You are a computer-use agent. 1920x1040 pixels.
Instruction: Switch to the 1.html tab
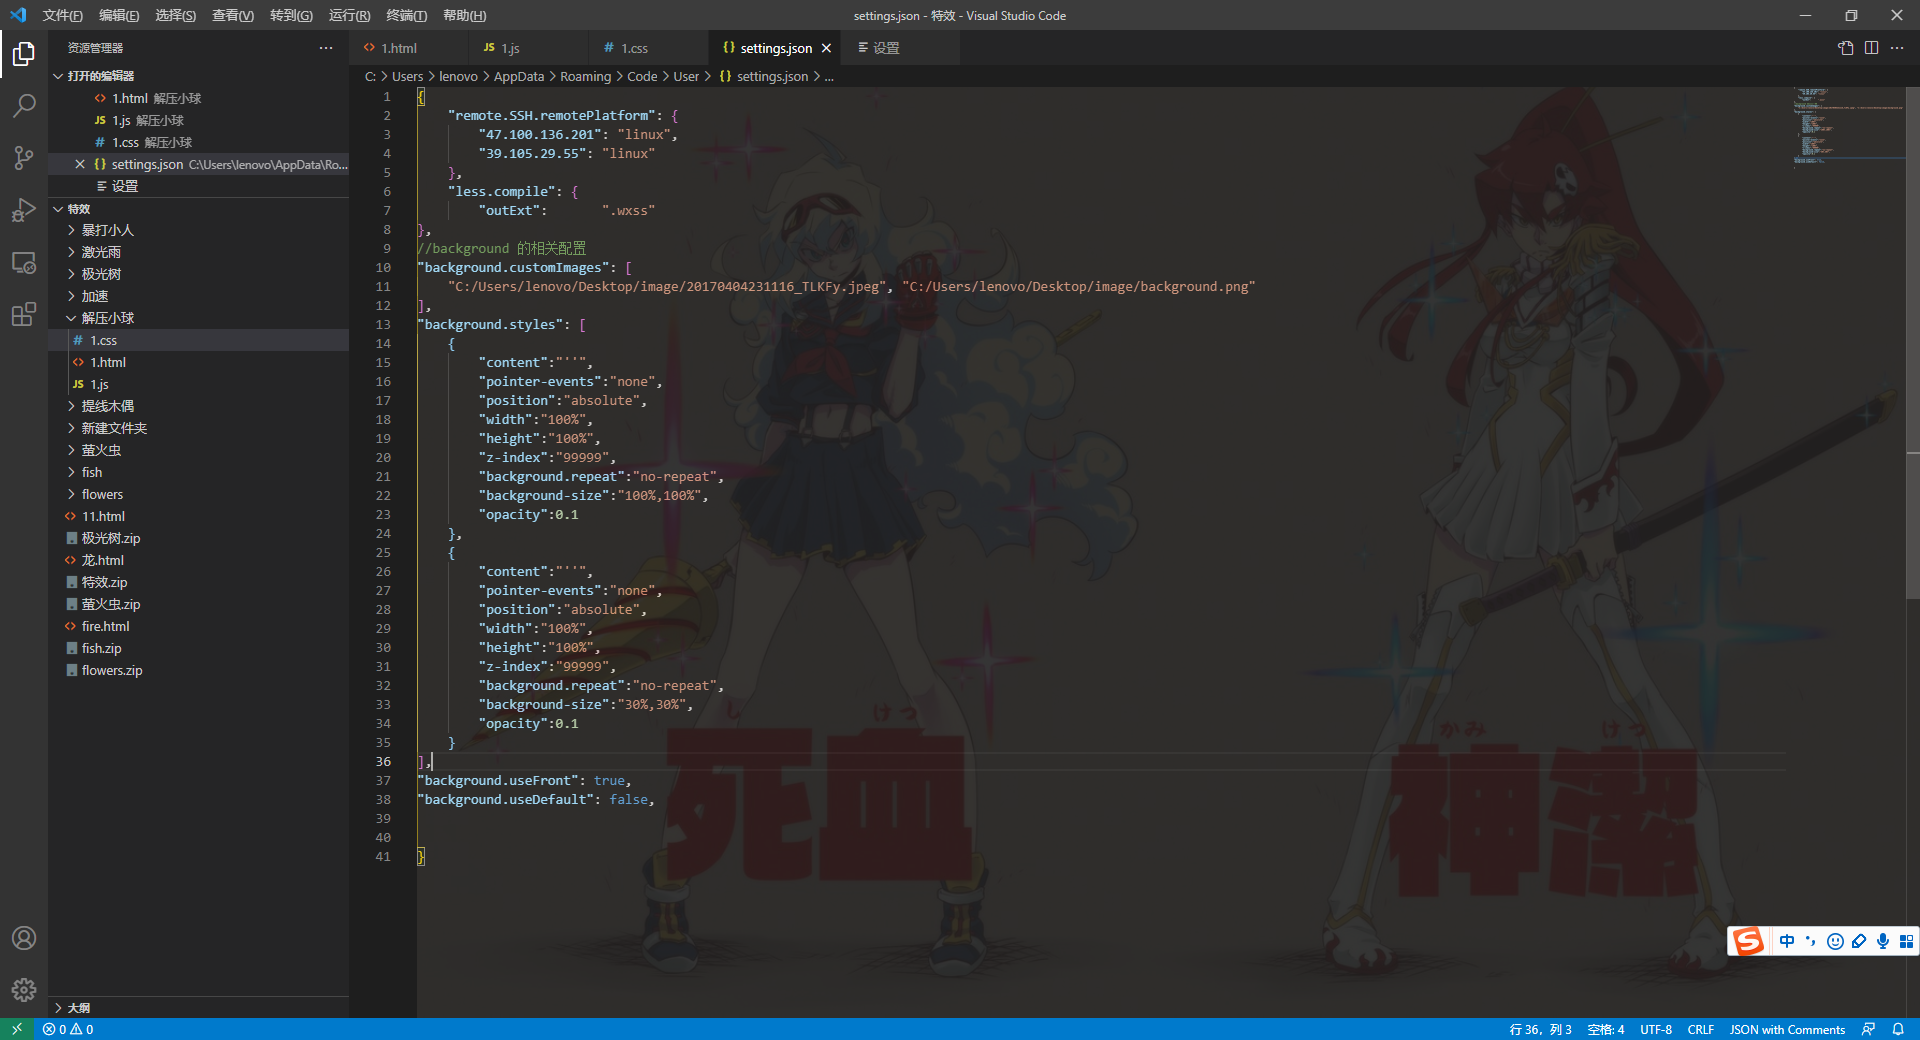pos(407,48)
